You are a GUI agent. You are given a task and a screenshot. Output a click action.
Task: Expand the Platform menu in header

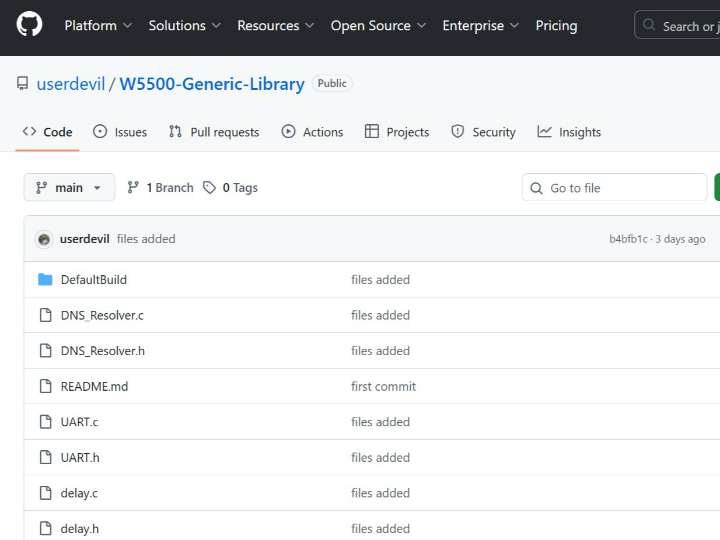97,26
